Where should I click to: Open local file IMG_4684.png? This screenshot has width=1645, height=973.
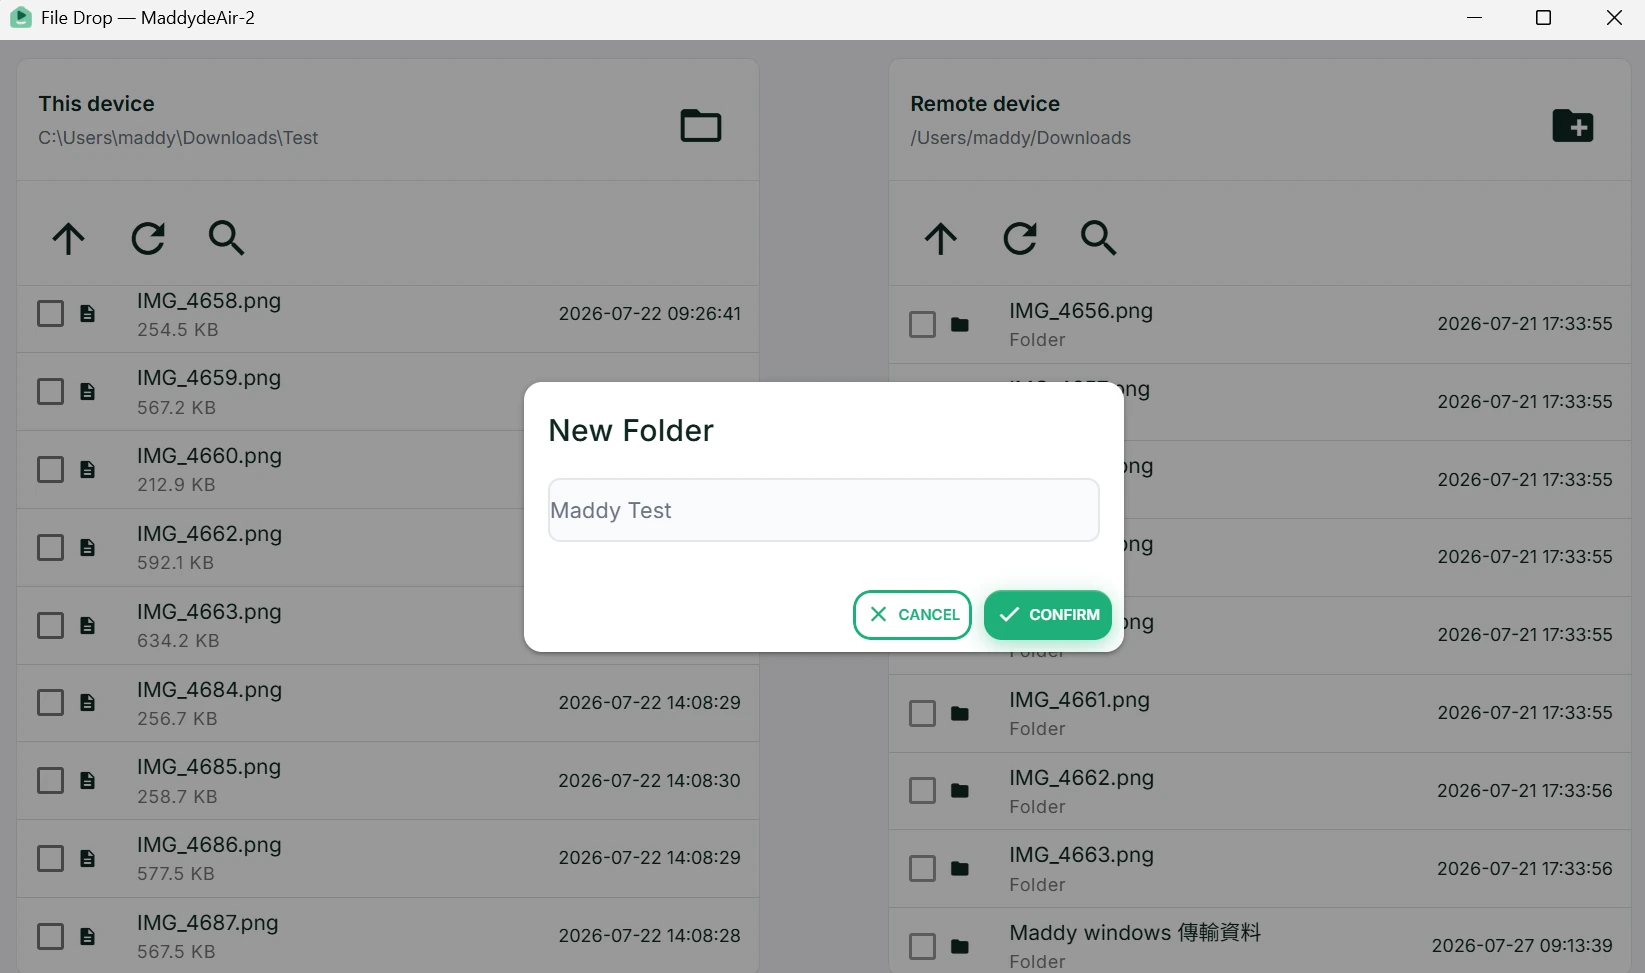tap(209, 690)
